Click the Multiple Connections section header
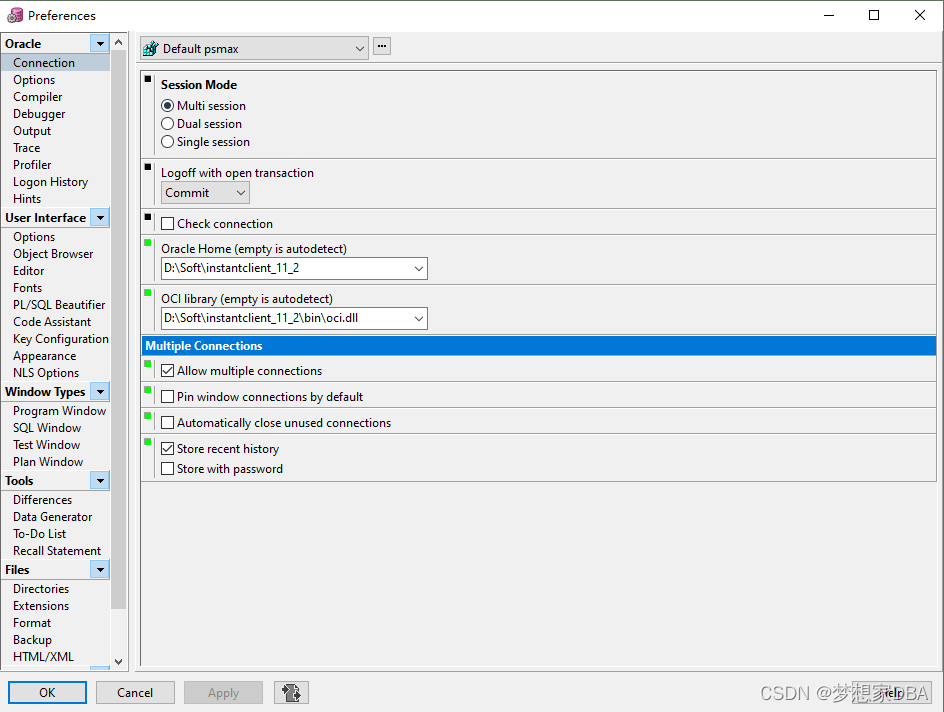This screenshot has height=712, width=944. [x=539, y=345]
